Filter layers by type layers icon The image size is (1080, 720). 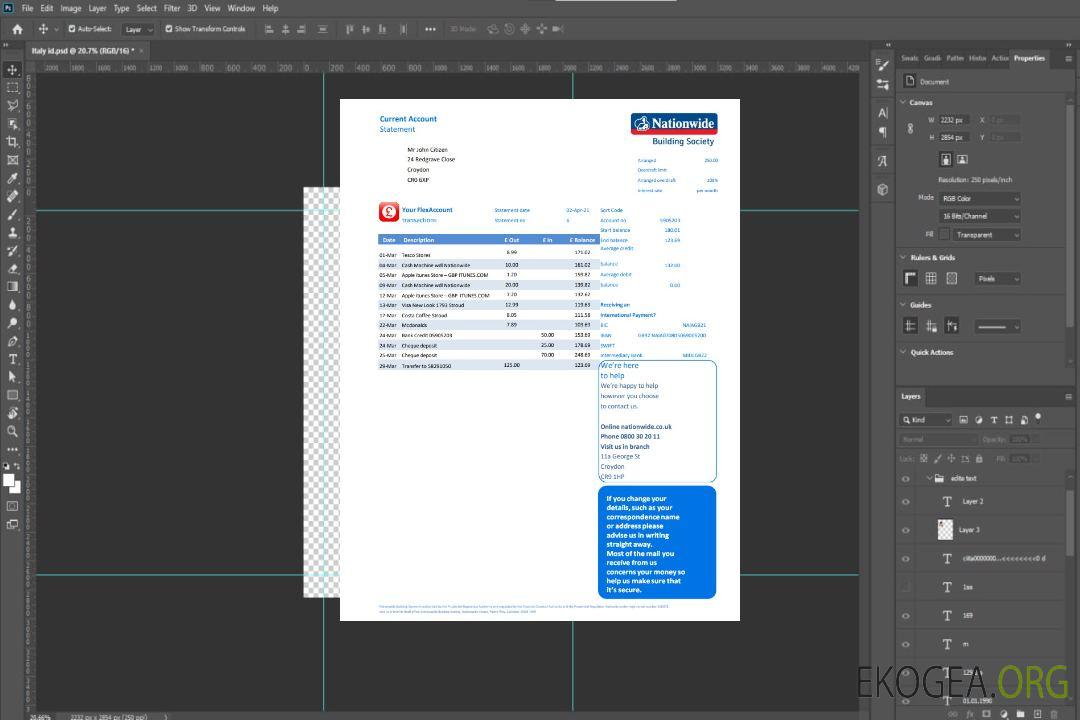tap(994, 420)
